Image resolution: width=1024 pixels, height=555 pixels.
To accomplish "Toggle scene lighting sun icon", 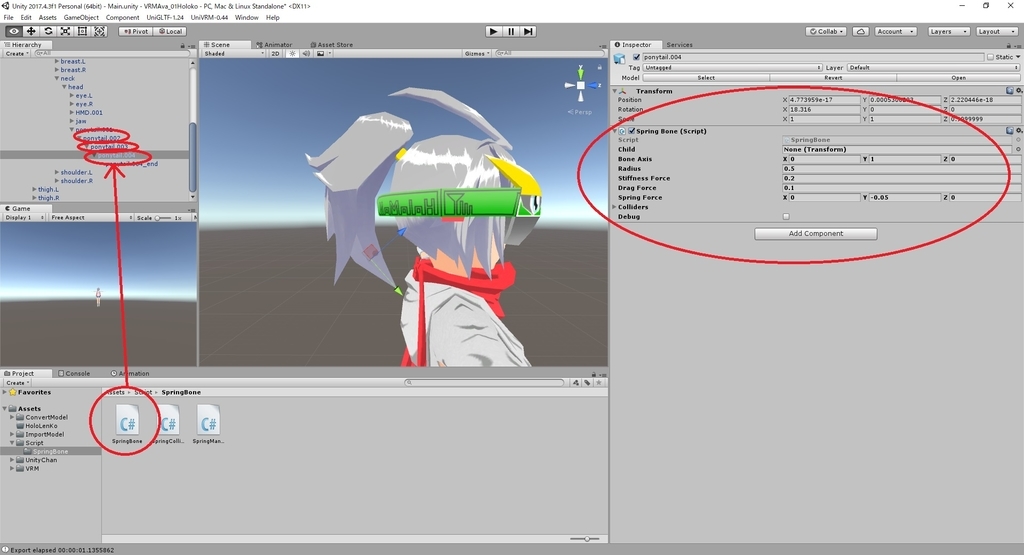I will [293, 54].
